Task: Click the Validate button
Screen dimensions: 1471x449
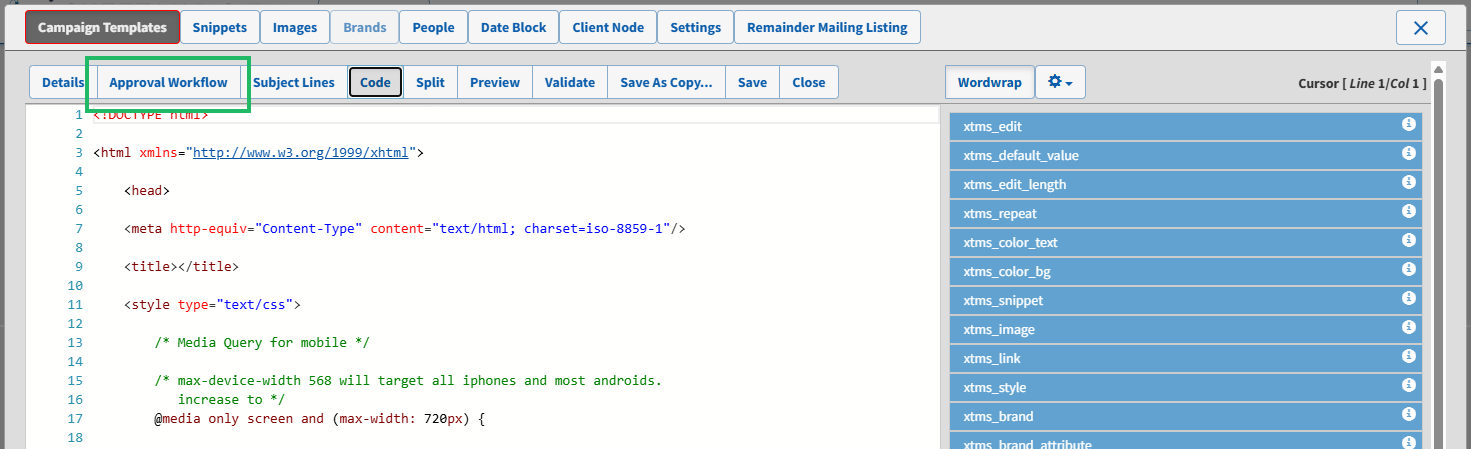Action: (570, 82)
